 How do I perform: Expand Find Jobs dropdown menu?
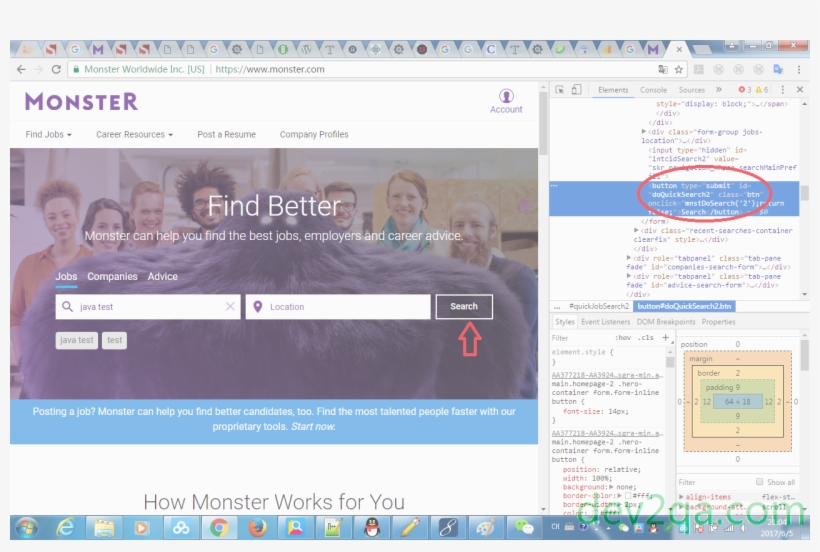[49, 134]
